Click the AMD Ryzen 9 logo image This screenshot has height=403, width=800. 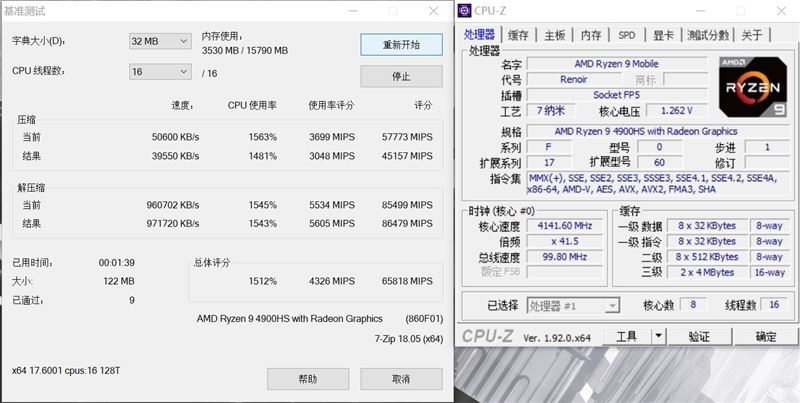coord(753,87)
